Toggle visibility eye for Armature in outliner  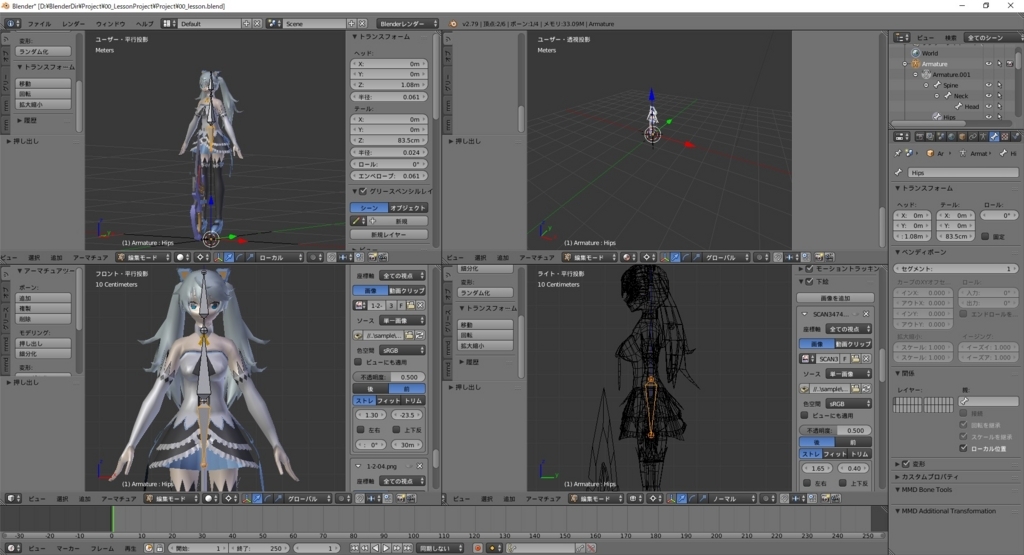pos(988,63)
